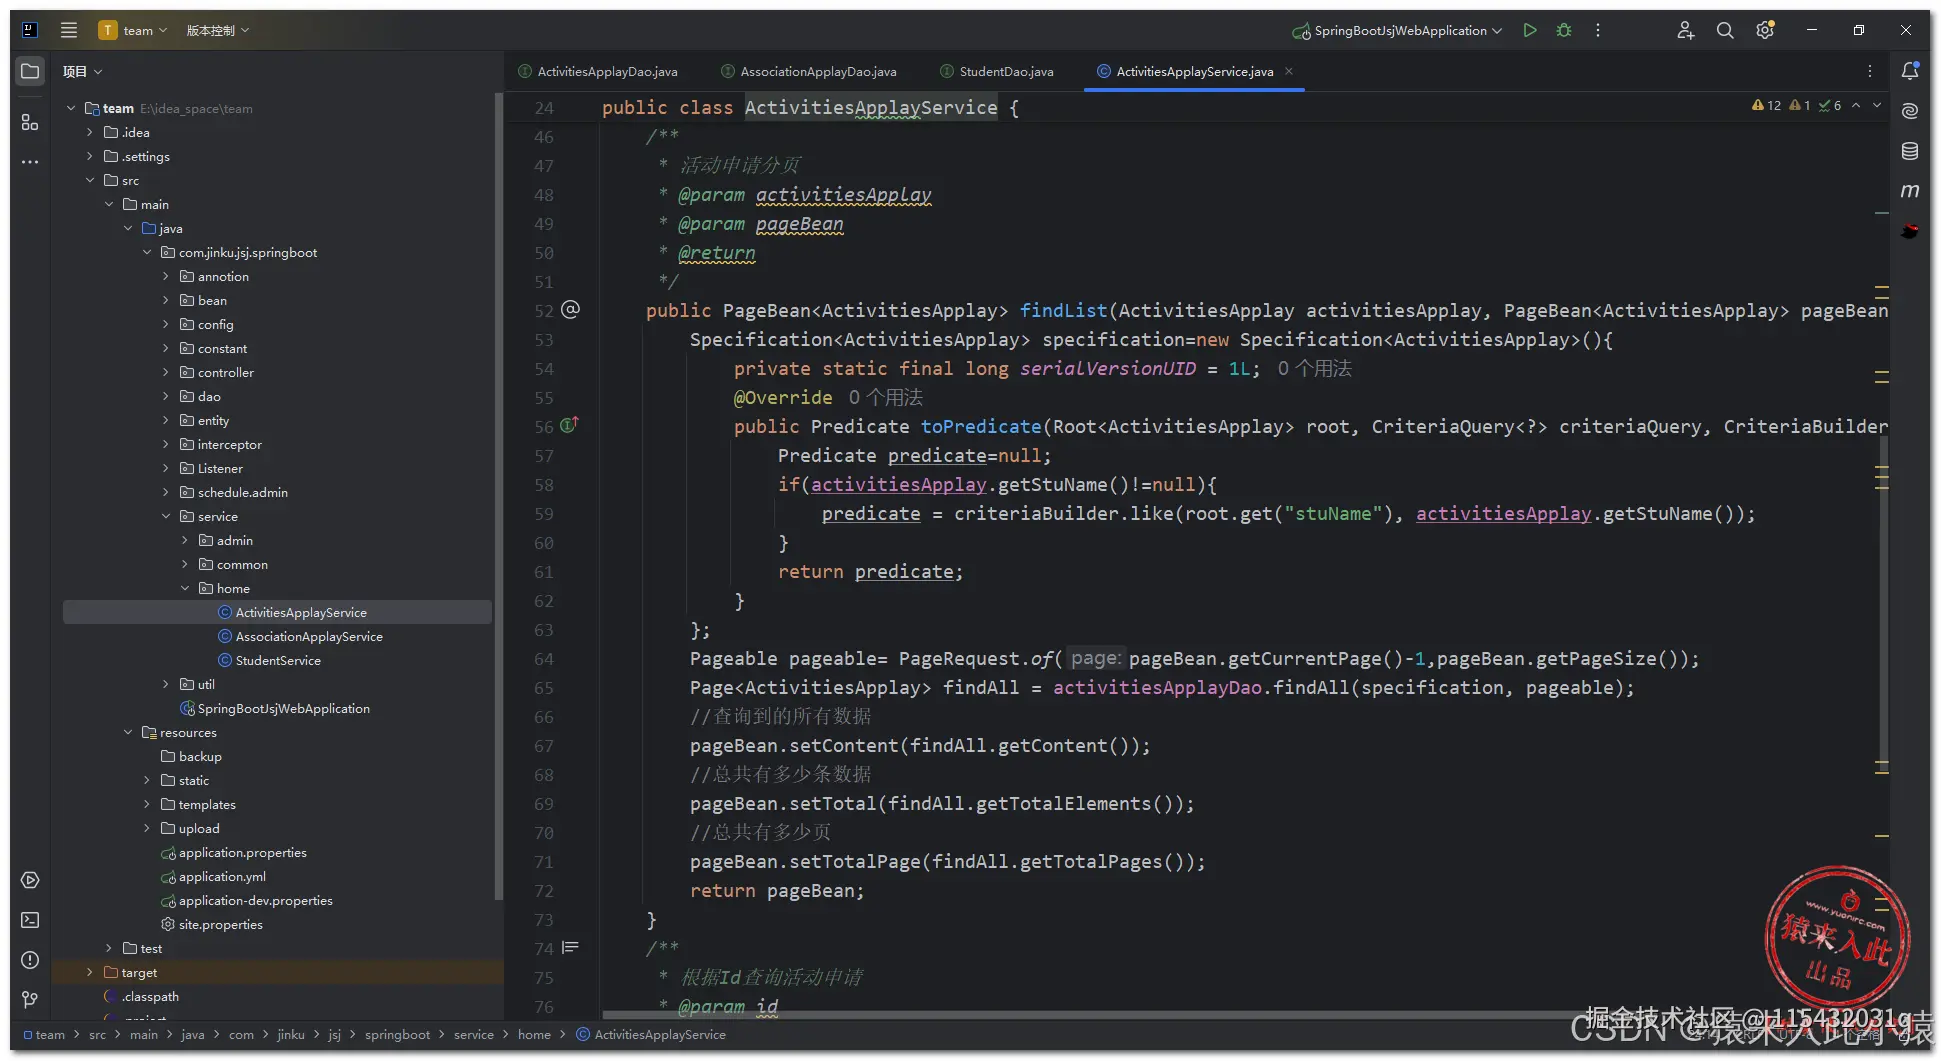Screen dimensions: 1941x1061
Task: Run SpringBootJsjWebApplication
Action: [1530, 30]
